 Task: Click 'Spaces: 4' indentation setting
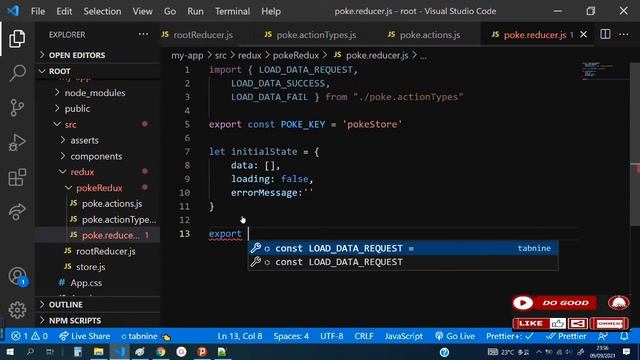coord(291,336)
